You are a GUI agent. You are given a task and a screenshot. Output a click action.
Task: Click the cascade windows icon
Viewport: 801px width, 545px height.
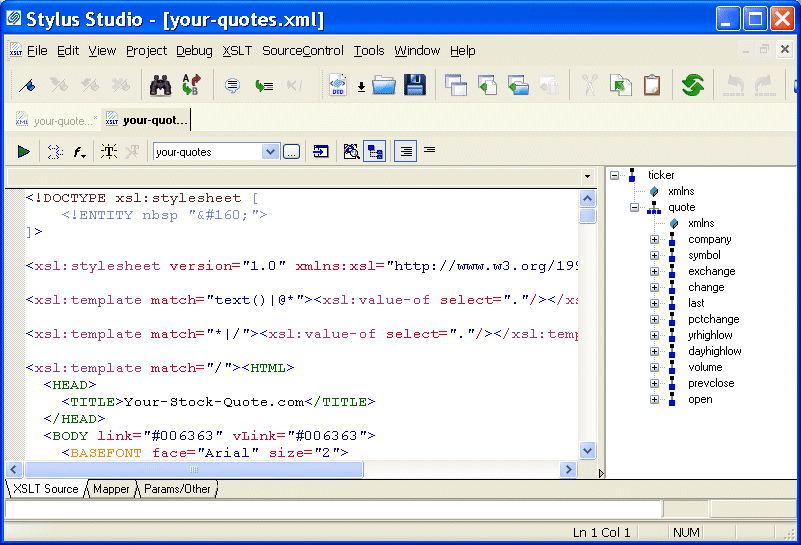click(x=456, y=86)
